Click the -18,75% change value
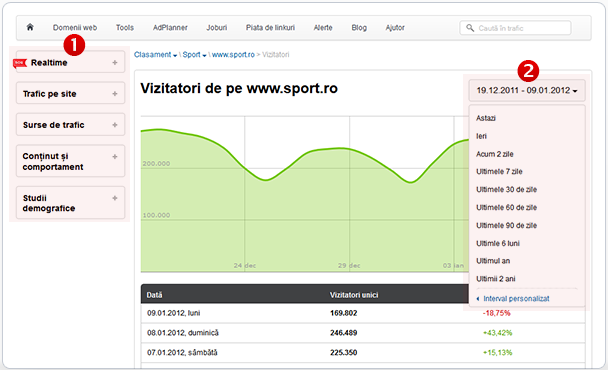 coord(496,313)
